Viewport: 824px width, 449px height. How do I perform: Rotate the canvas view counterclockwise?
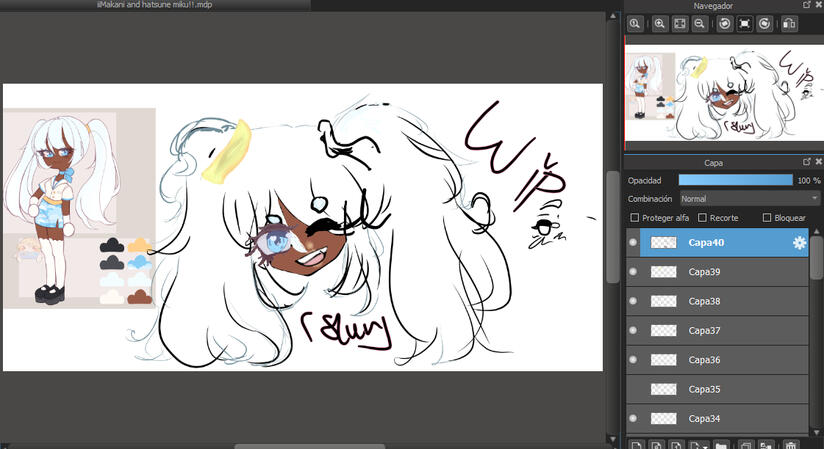point(725,24)
